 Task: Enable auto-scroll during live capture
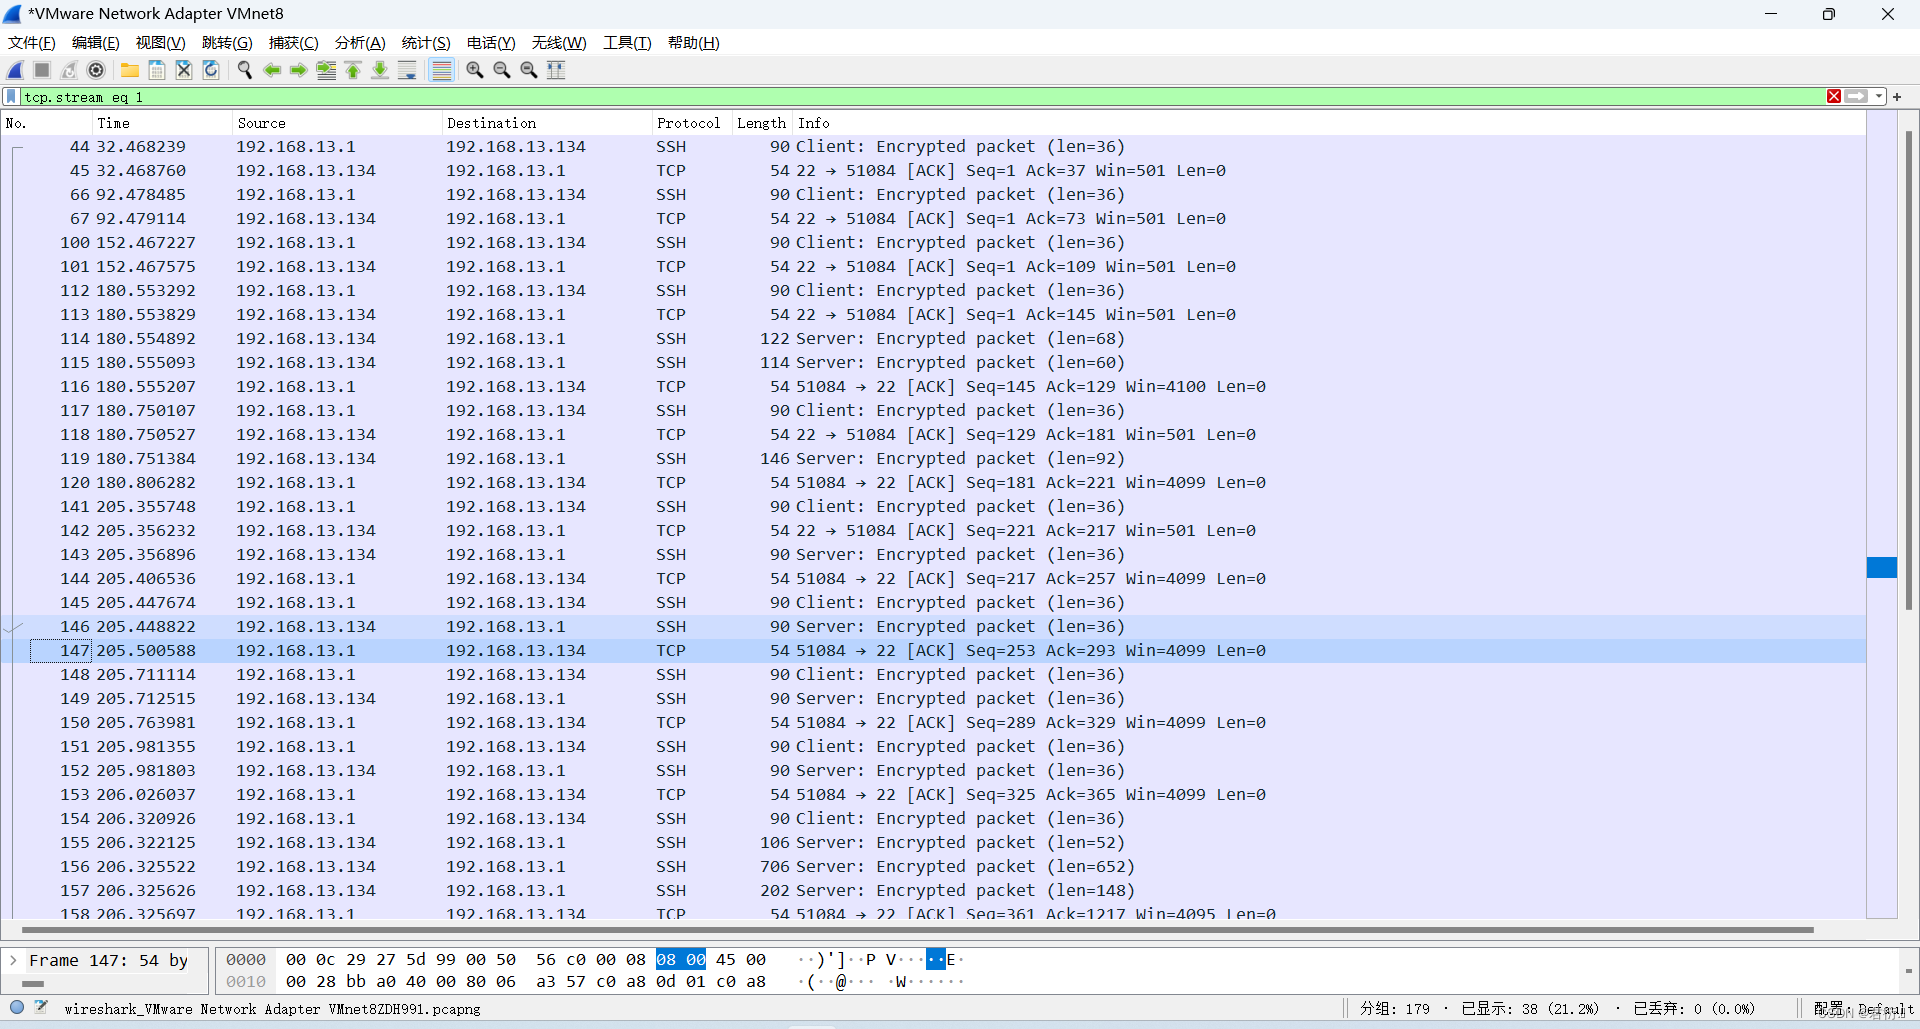pos(407,70)
